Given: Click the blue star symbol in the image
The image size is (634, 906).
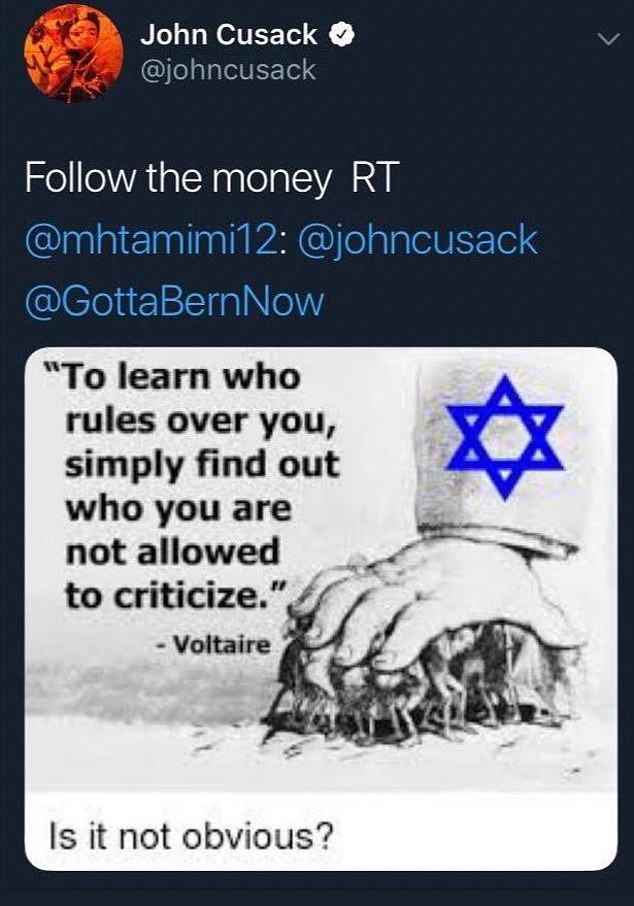Looking at the screenshot, I should [x=505, y=436].
